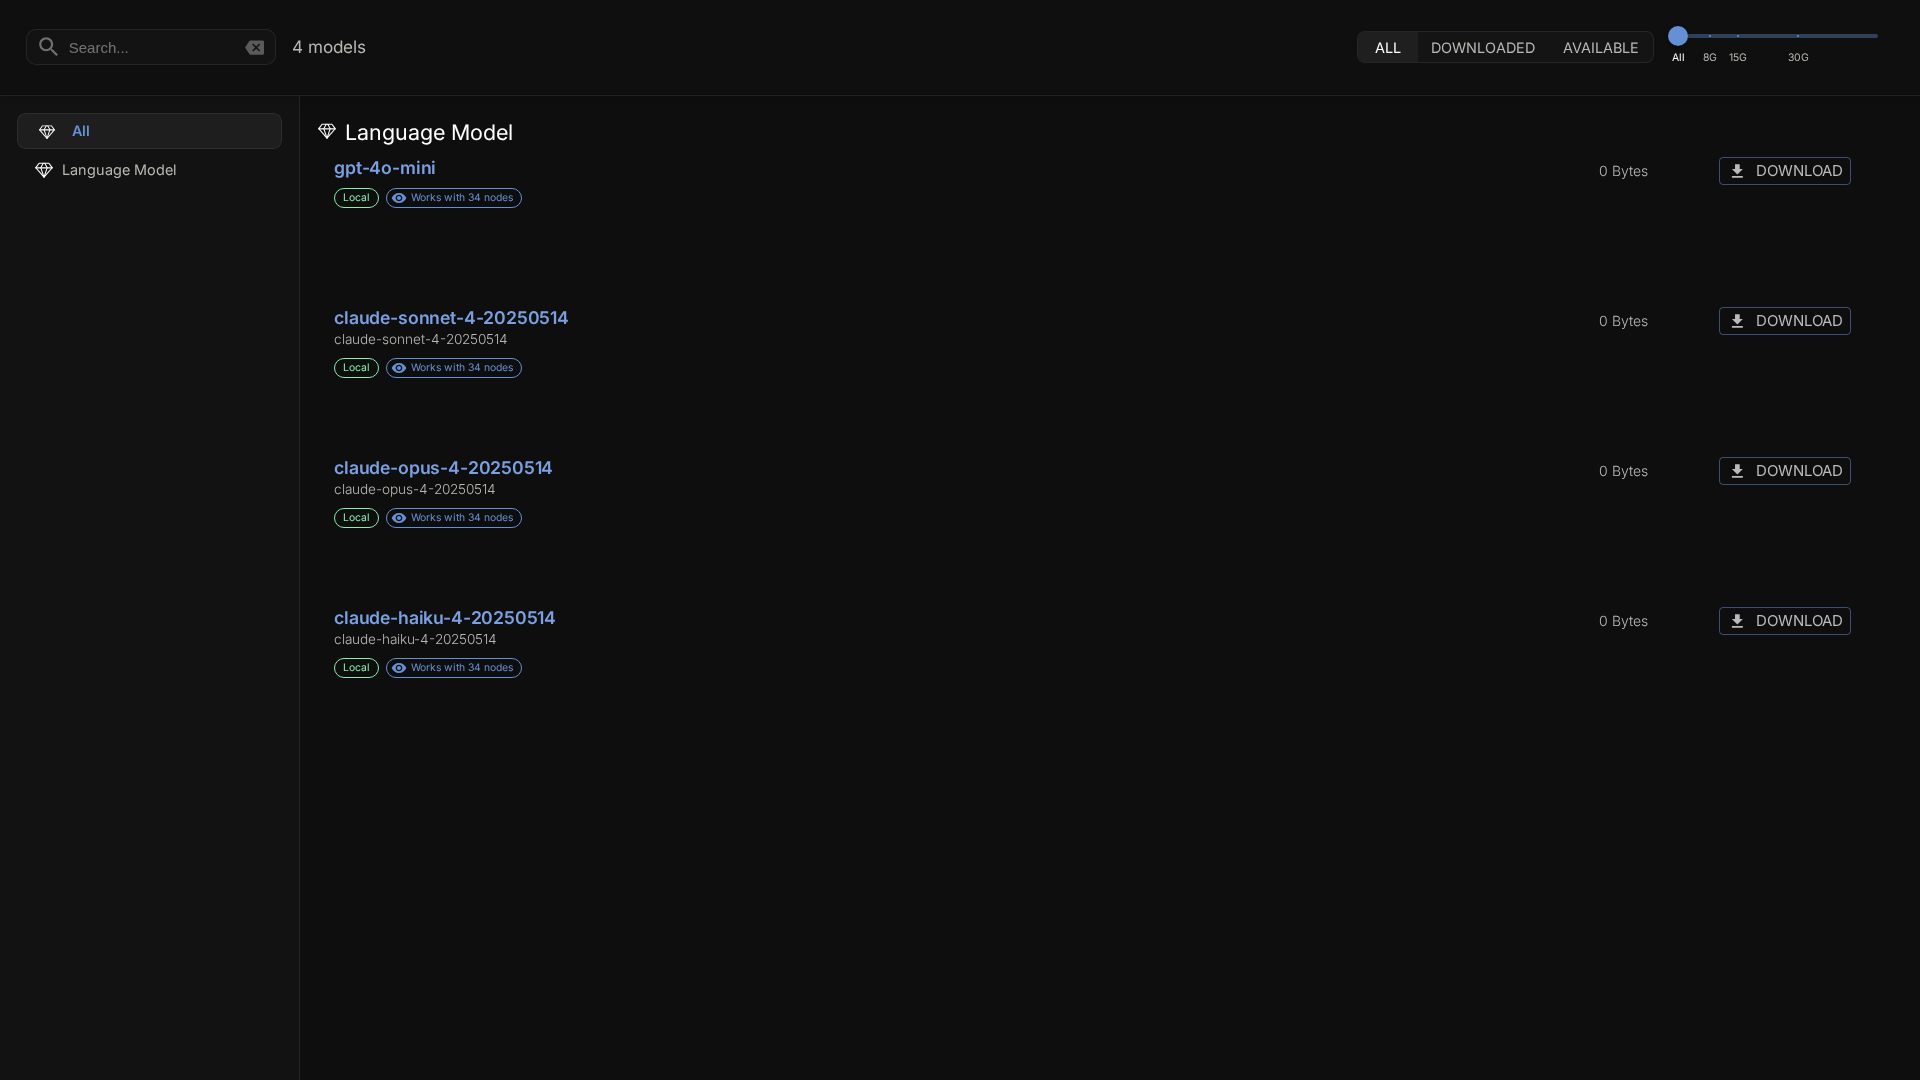Click eye icon on claude-haiku-4 nodes badge

(x=399, y=668)
